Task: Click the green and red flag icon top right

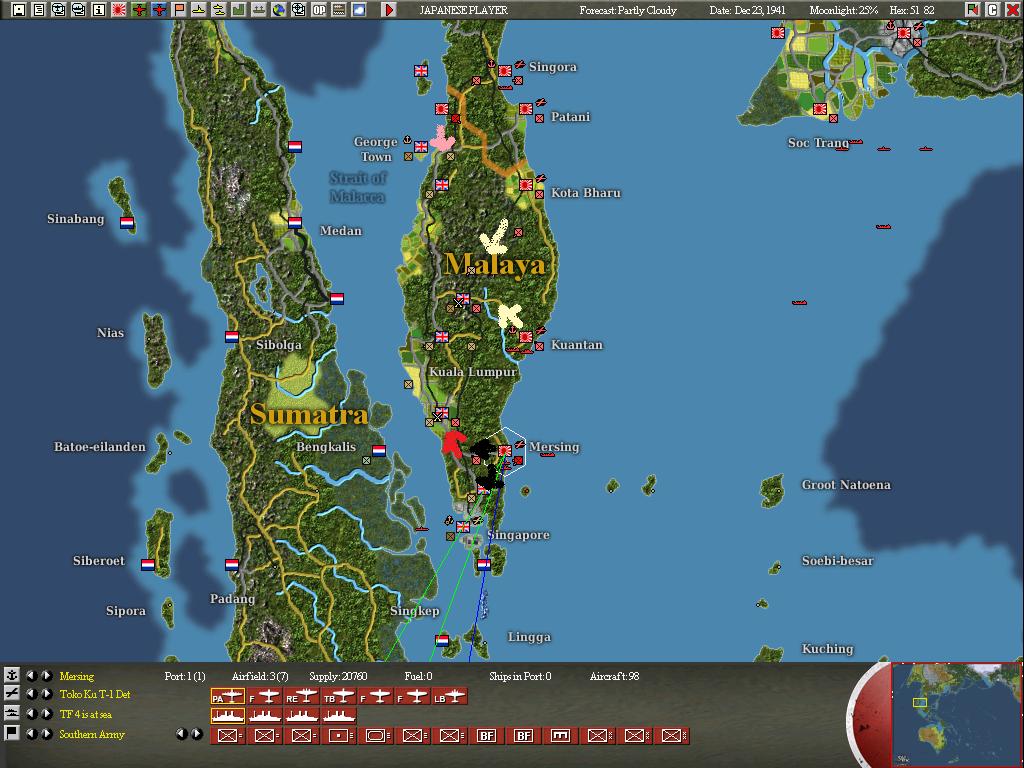Action: point(972,10)
